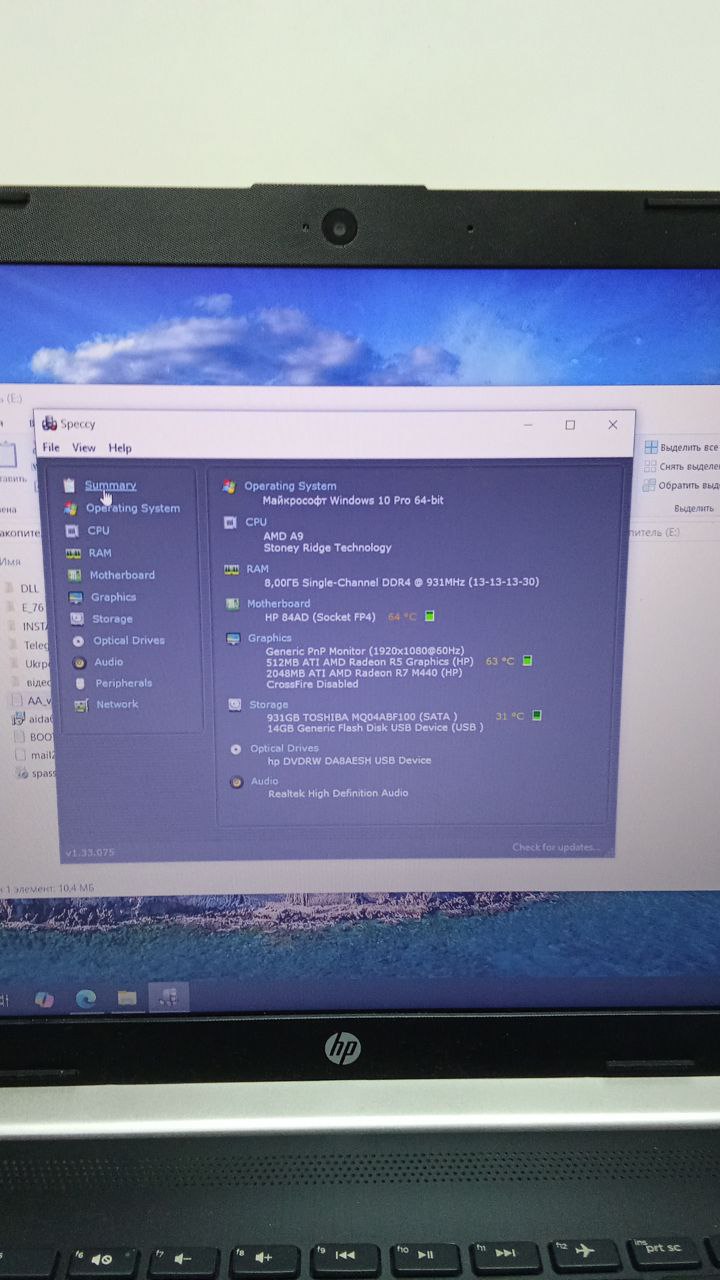Image resolution: width=720 pixels, height=1280 pixels.
Task: Click the Summary link in sidebar
Action: click(x=110, y=486)
